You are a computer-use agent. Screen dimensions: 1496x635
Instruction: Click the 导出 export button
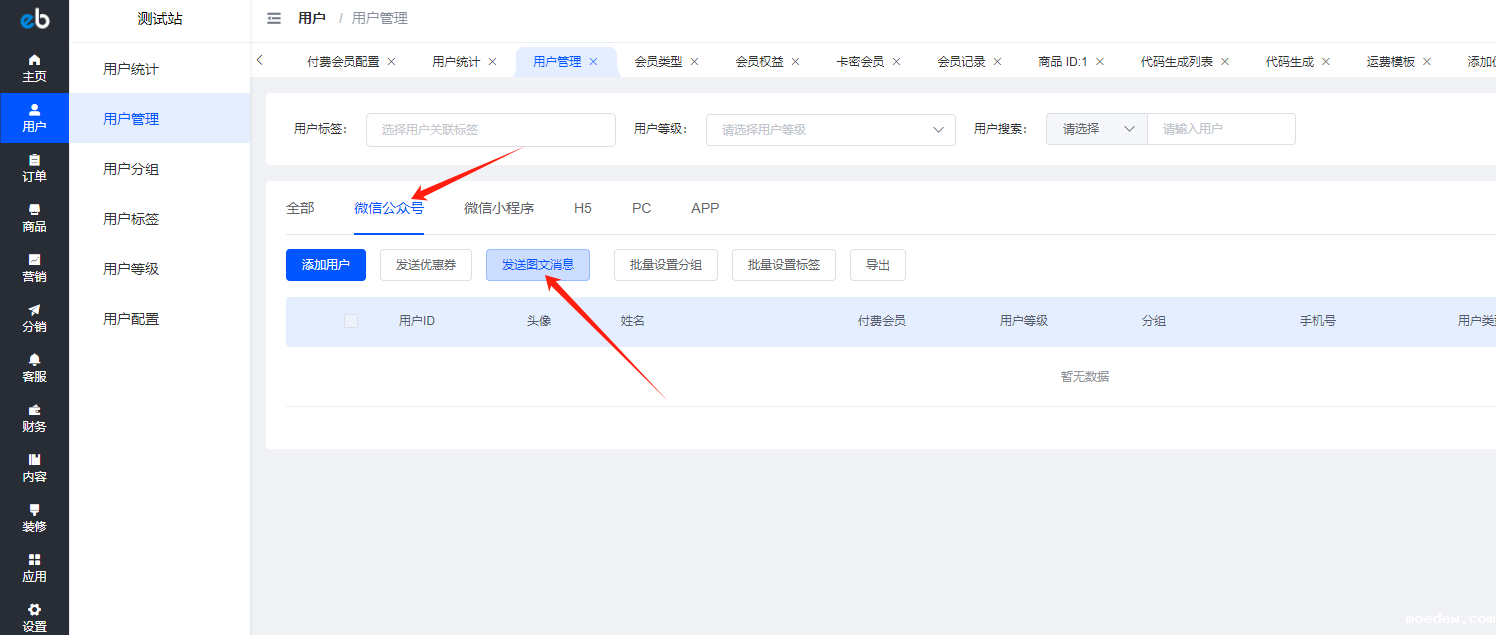tap(877, 265)
